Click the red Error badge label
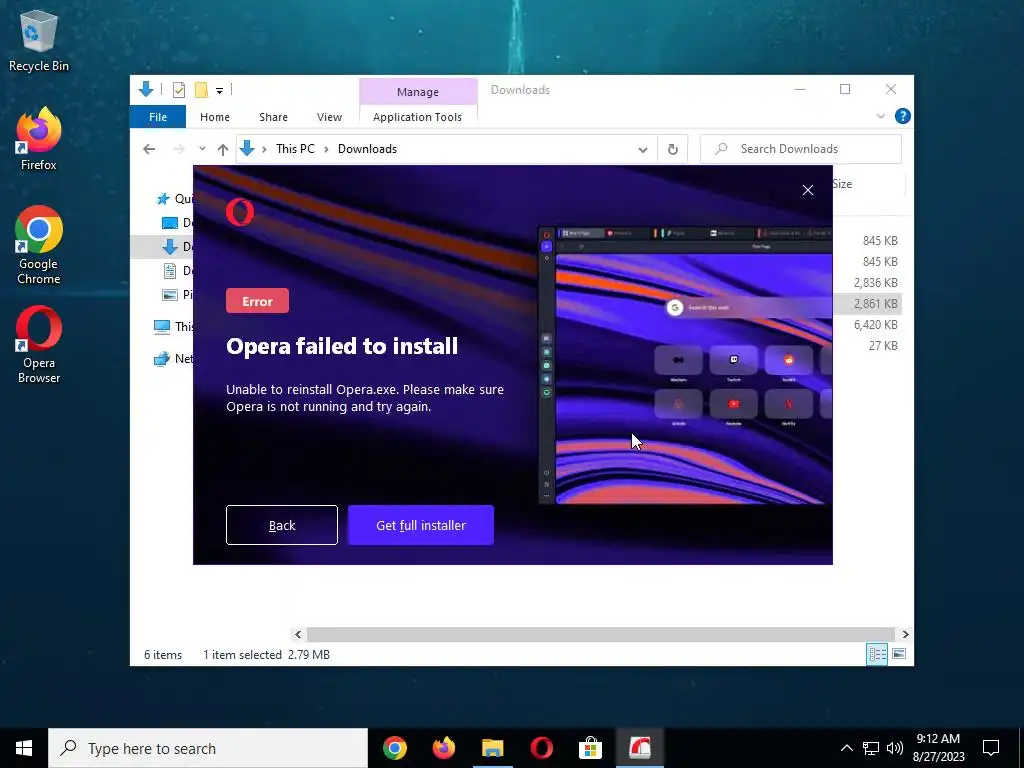The image size is (1024, 768). pos(257,301)
